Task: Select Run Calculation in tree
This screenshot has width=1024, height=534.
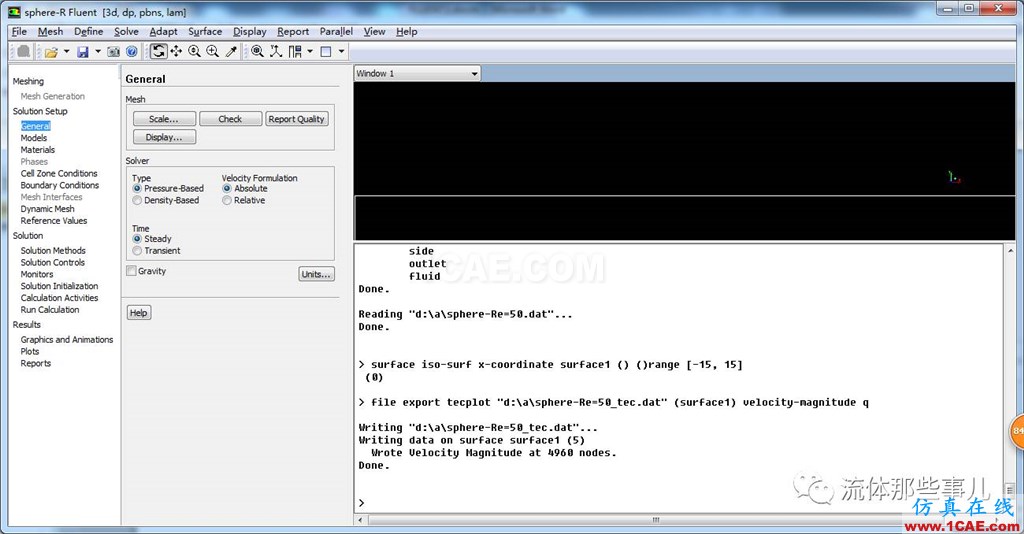Action: (50, 309)
